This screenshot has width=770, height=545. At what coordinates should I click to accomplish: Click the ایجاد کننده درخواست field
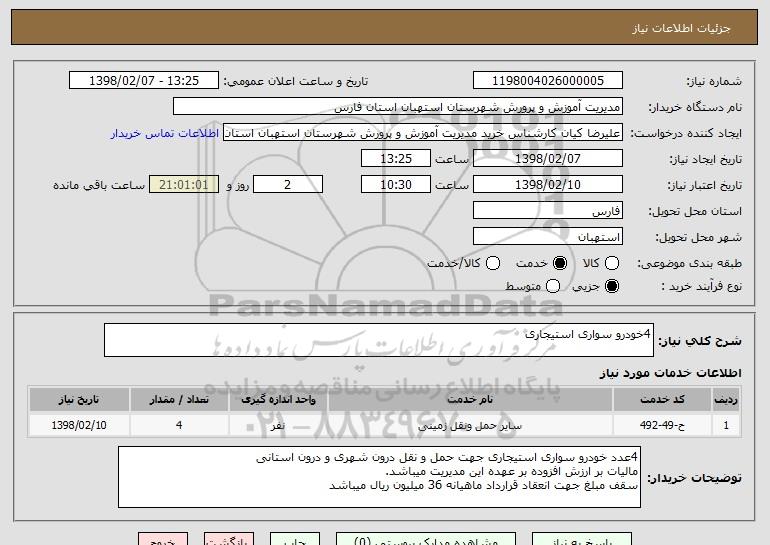pos(423,133)
